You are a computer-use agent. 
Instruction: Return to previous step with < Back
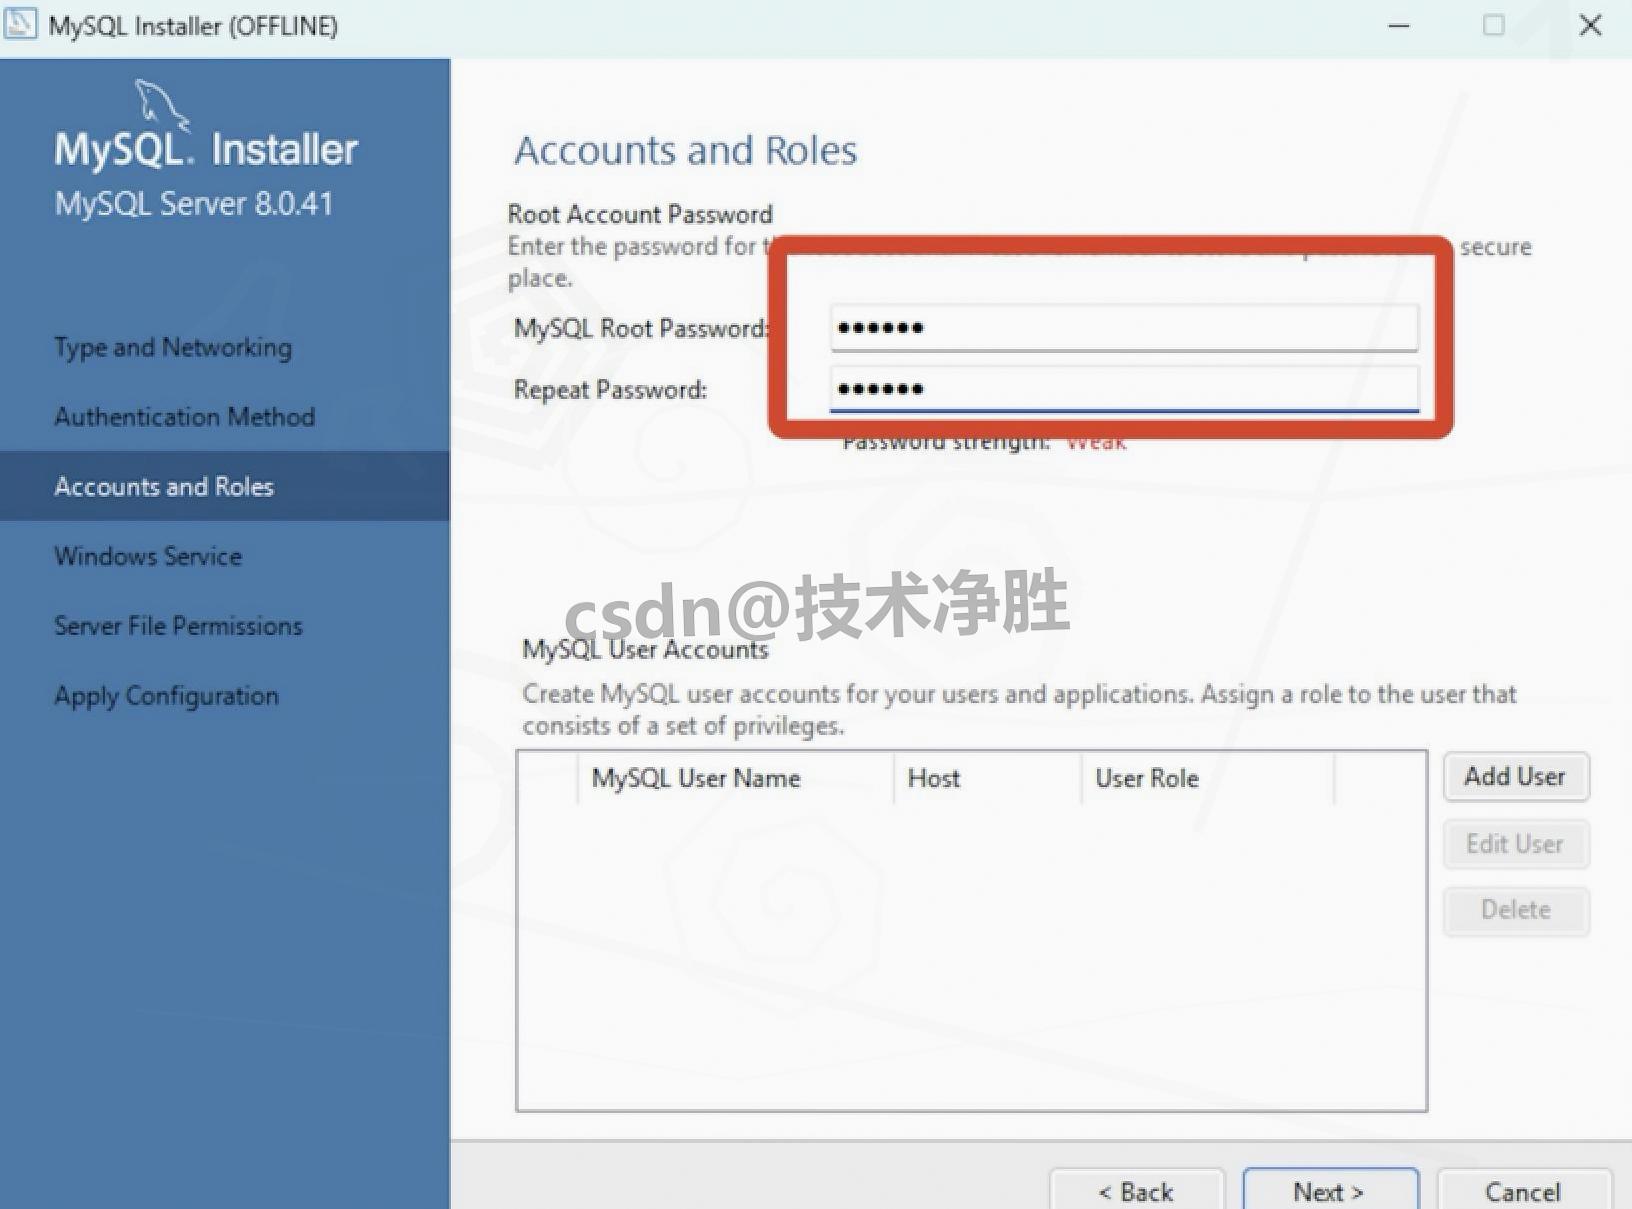(1136, 1190)
